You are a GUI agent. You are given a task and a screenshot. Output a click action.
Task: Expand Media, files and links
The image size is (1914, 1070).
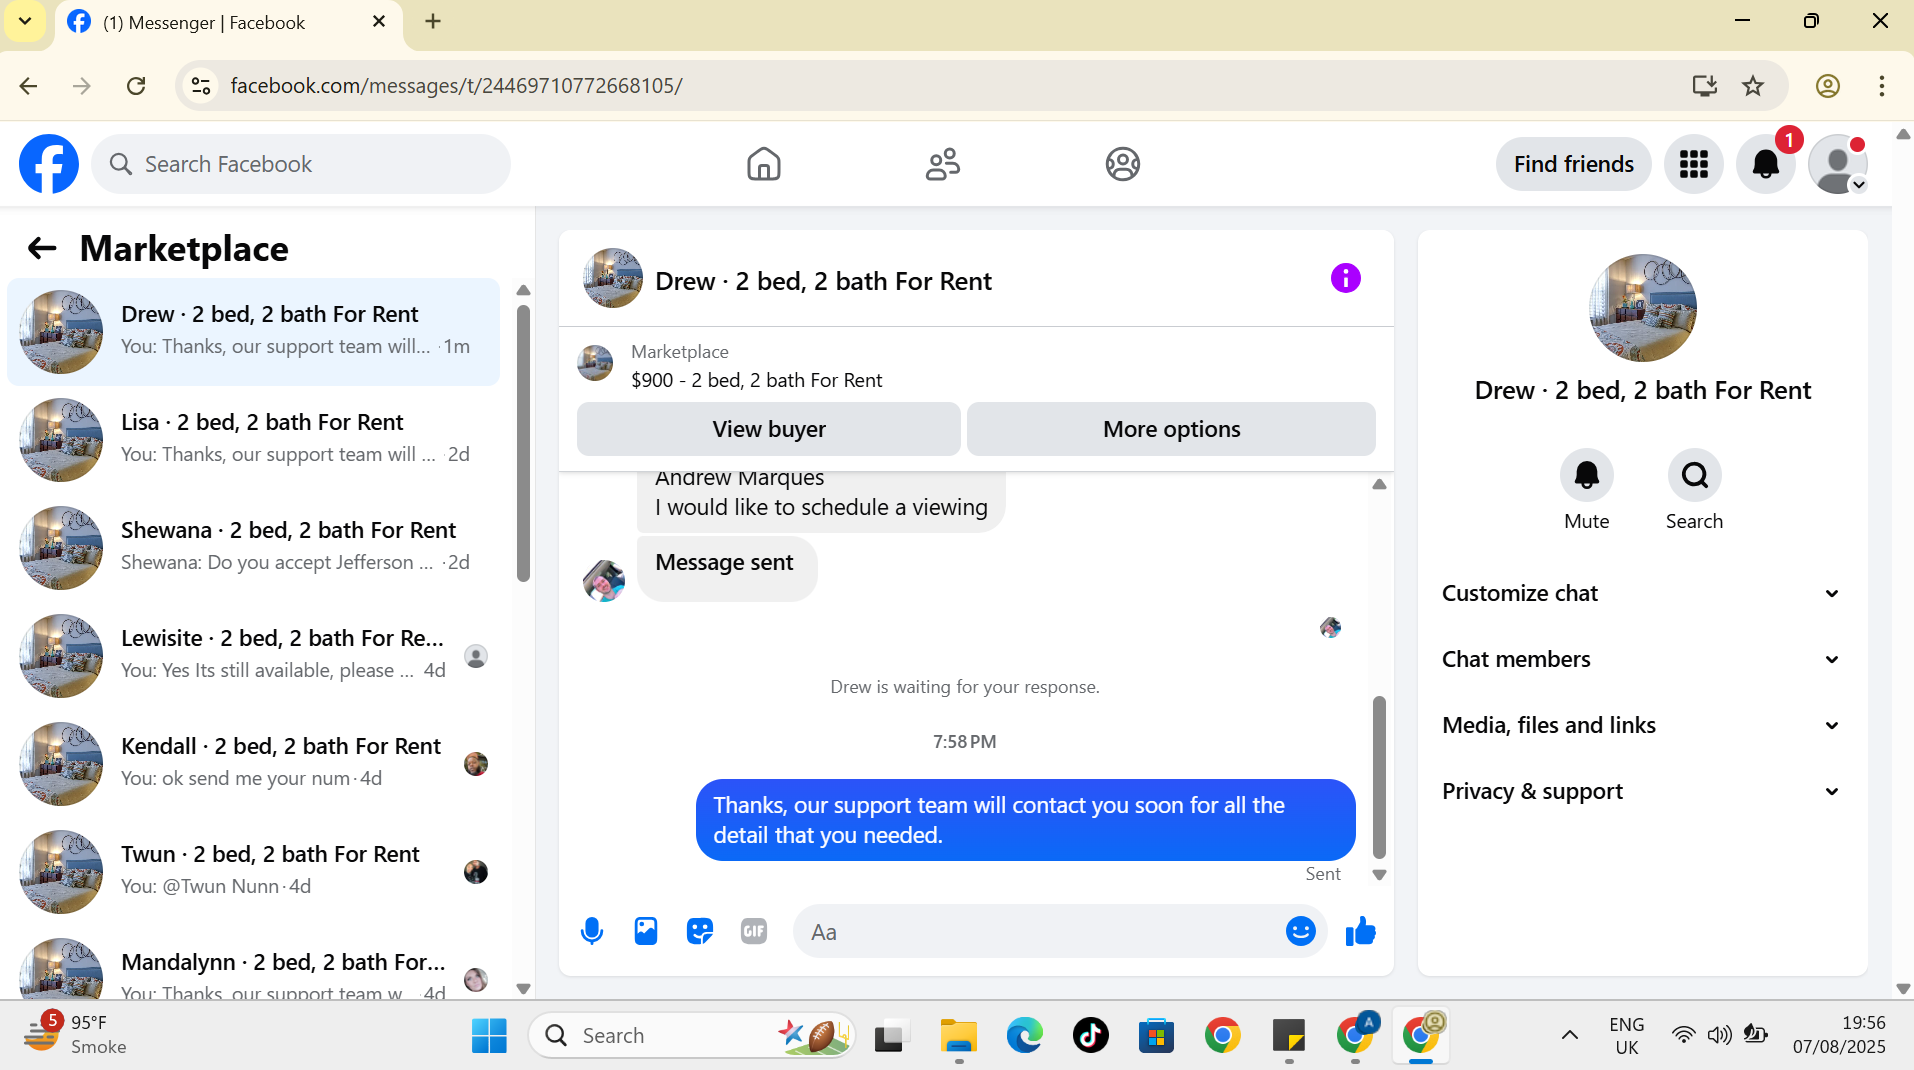pos(1642,725)
